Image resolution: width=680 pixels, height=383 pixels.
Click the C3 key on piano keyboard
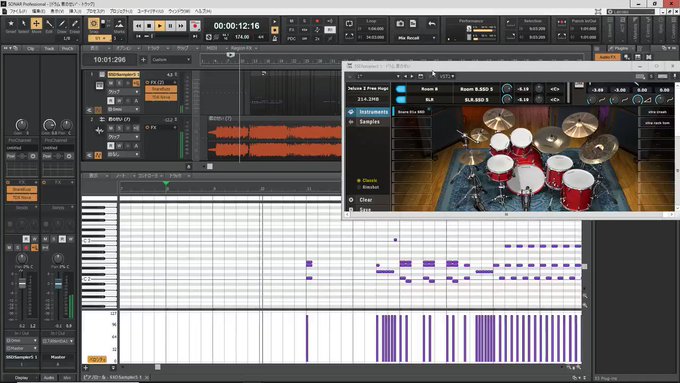[x=99, y=241]
